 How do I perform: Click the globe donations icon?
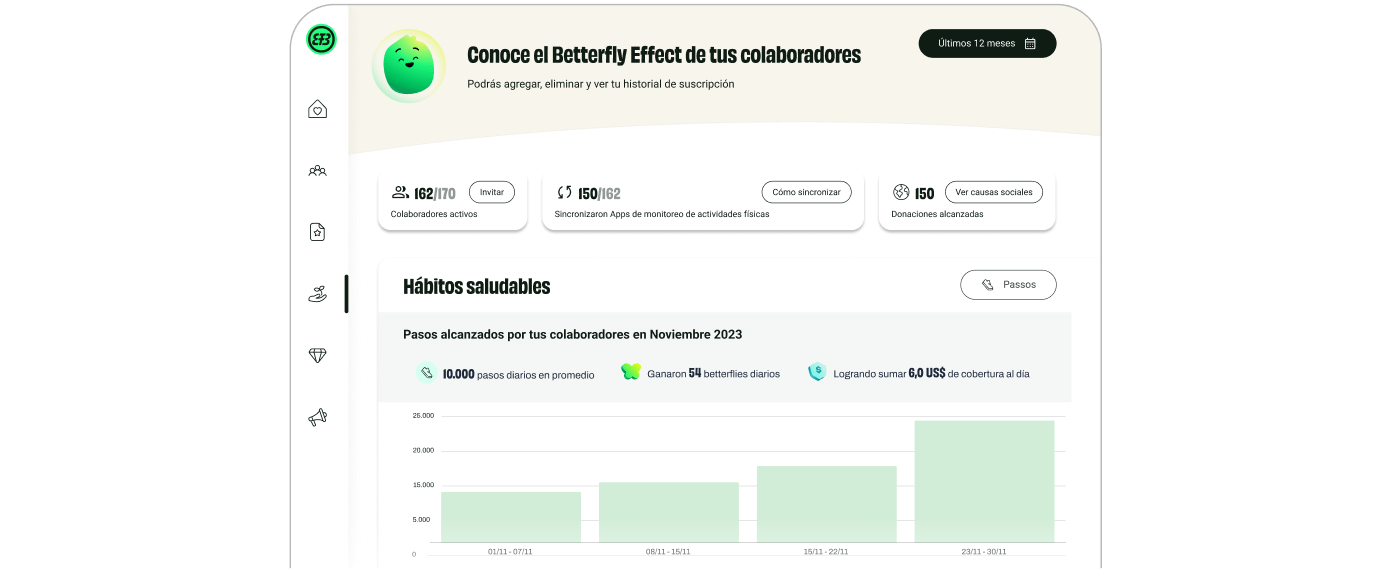[x=901, y=192]
